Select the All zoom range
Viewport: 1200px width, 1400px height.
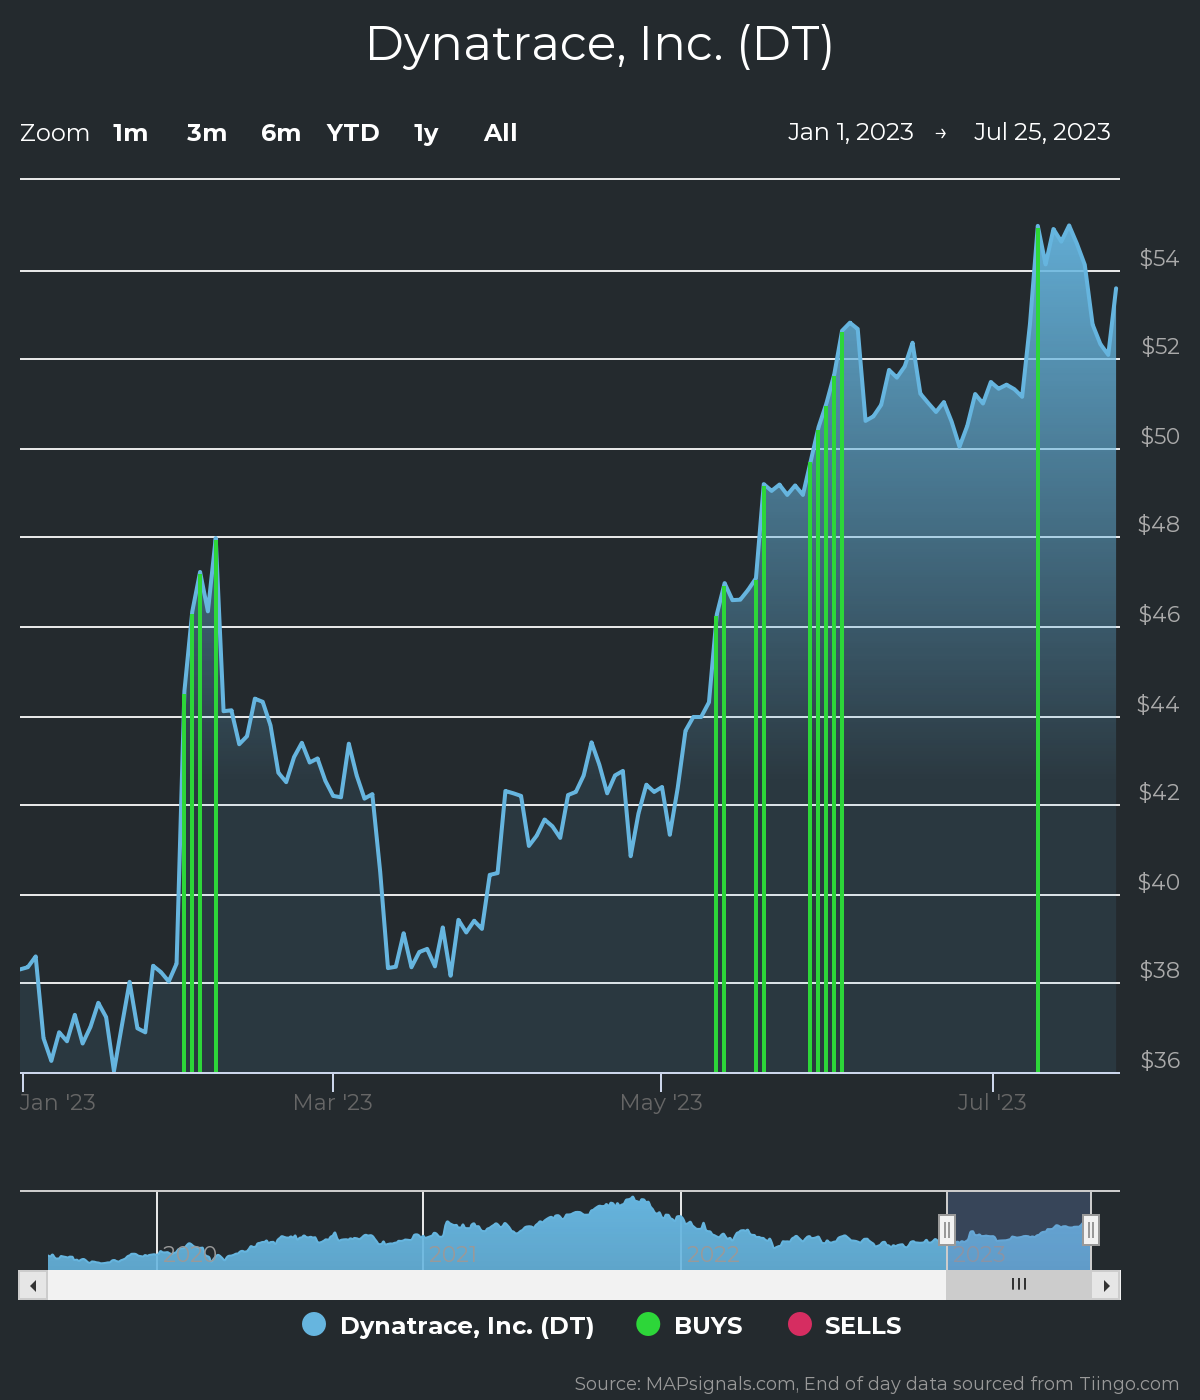[x=501, y=133]
